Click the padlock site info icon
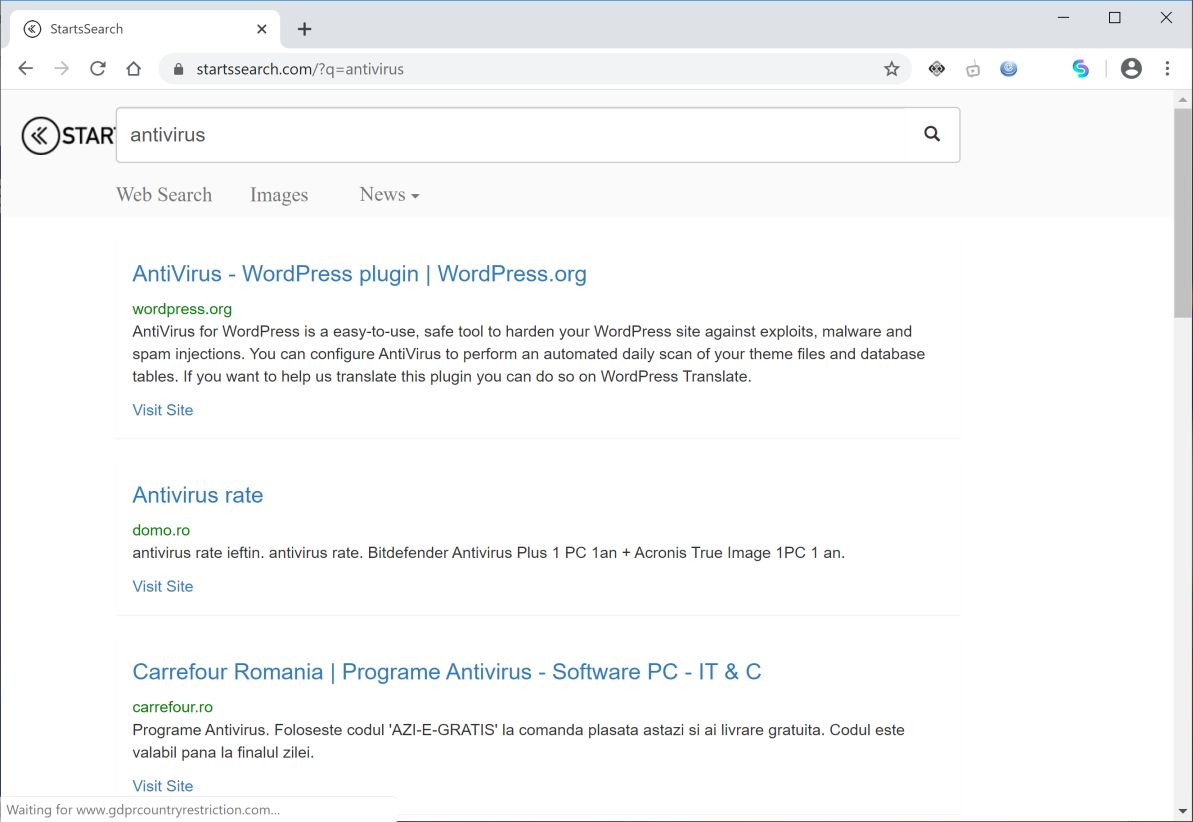Image resolution: width=1193 pixels, height=822 pixels. coord(179,69)
